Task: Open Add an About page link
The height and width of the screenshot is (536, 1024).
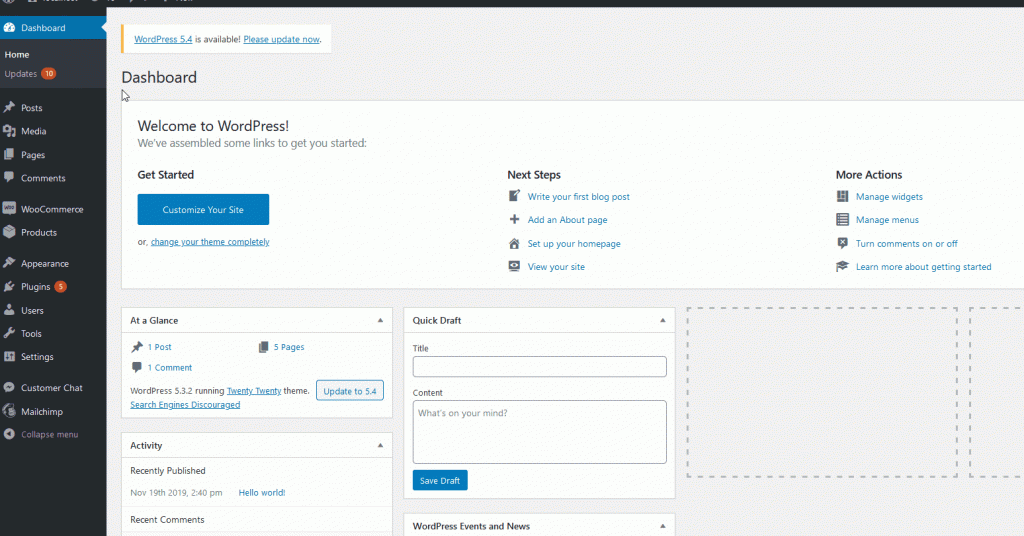Action: point(568,220)
